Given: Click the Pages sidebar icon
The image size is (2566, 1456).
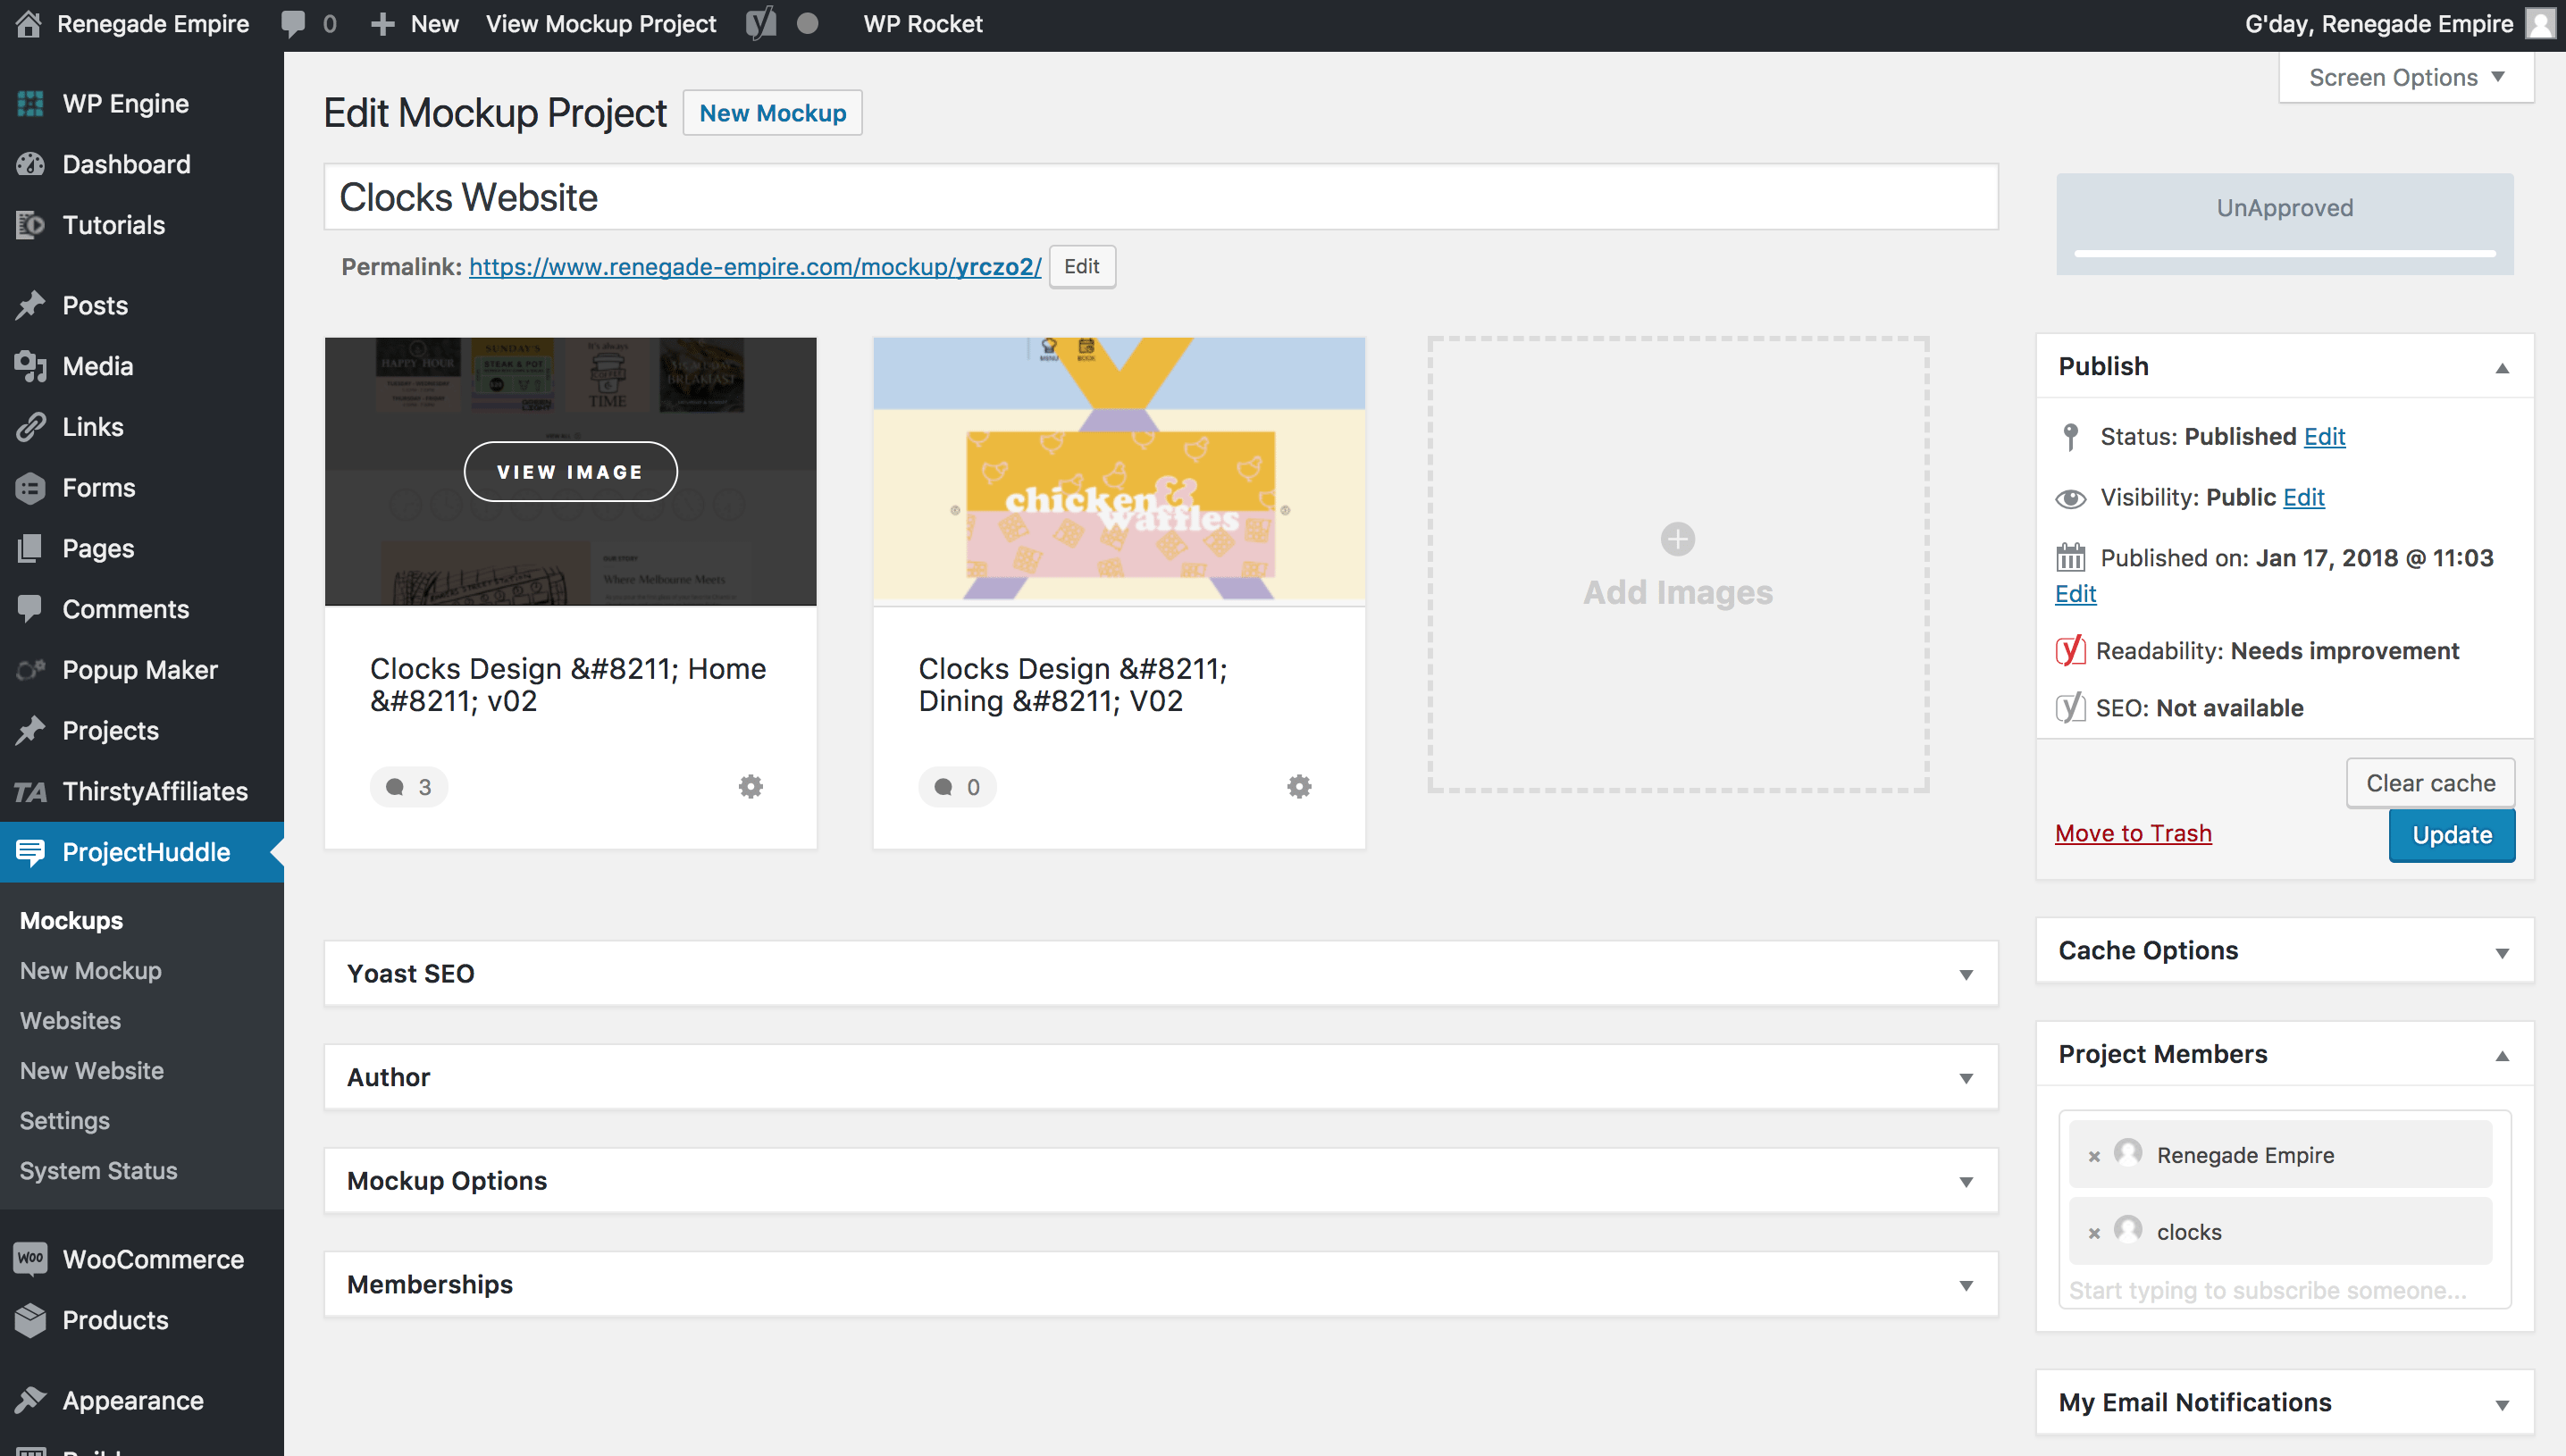Looking at the screenshot, I should (x=30, y=548).
